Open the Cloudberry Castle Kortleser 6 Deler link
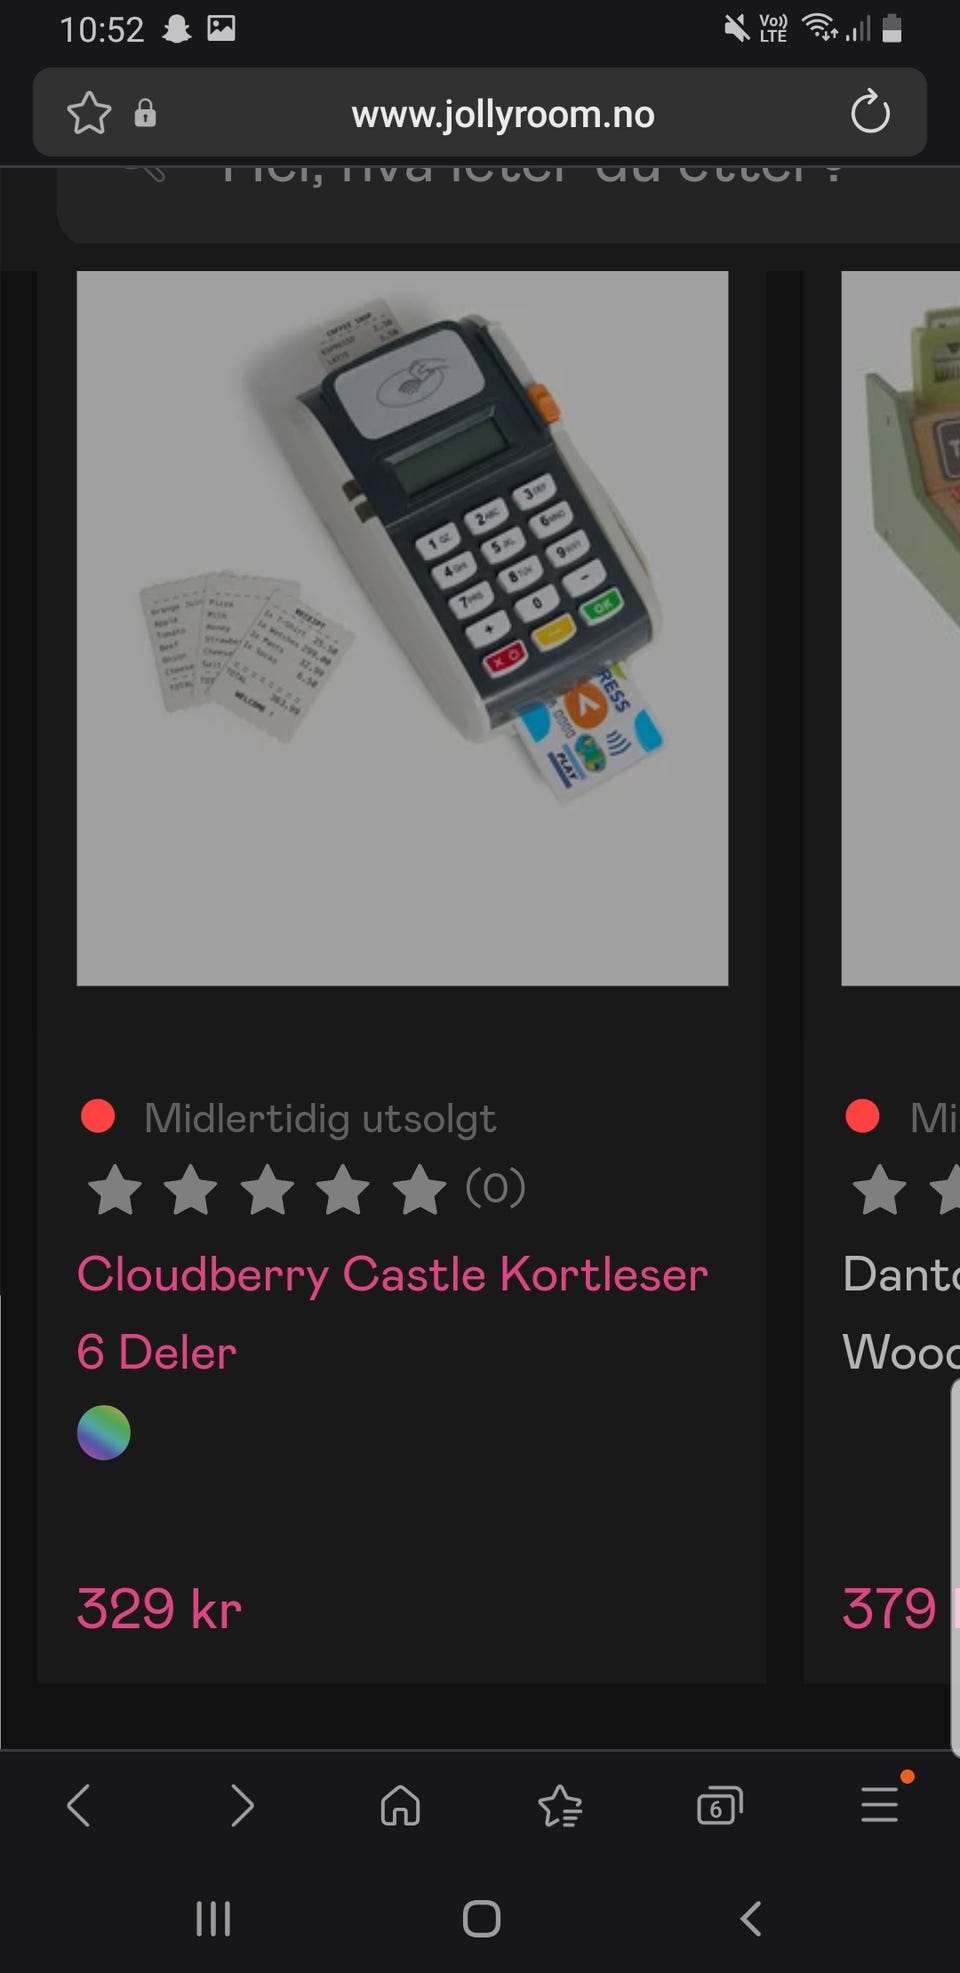960x1973 pixels. 392,1313
